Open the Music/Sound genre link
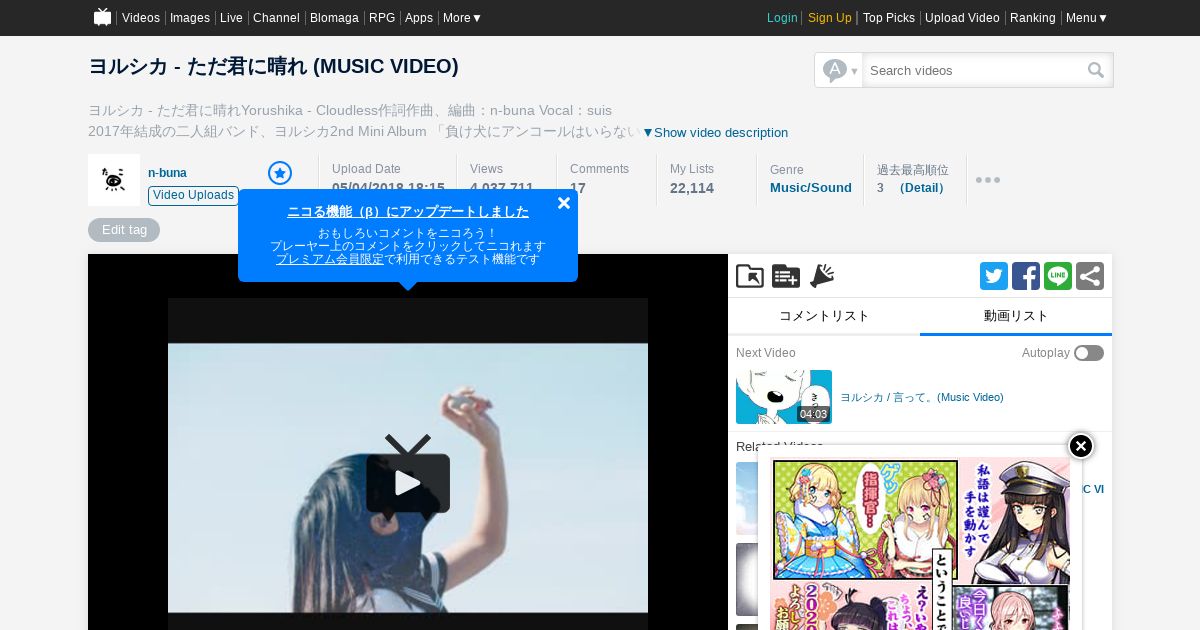This screenshot has width=1200, height=630. coord(811,188)
